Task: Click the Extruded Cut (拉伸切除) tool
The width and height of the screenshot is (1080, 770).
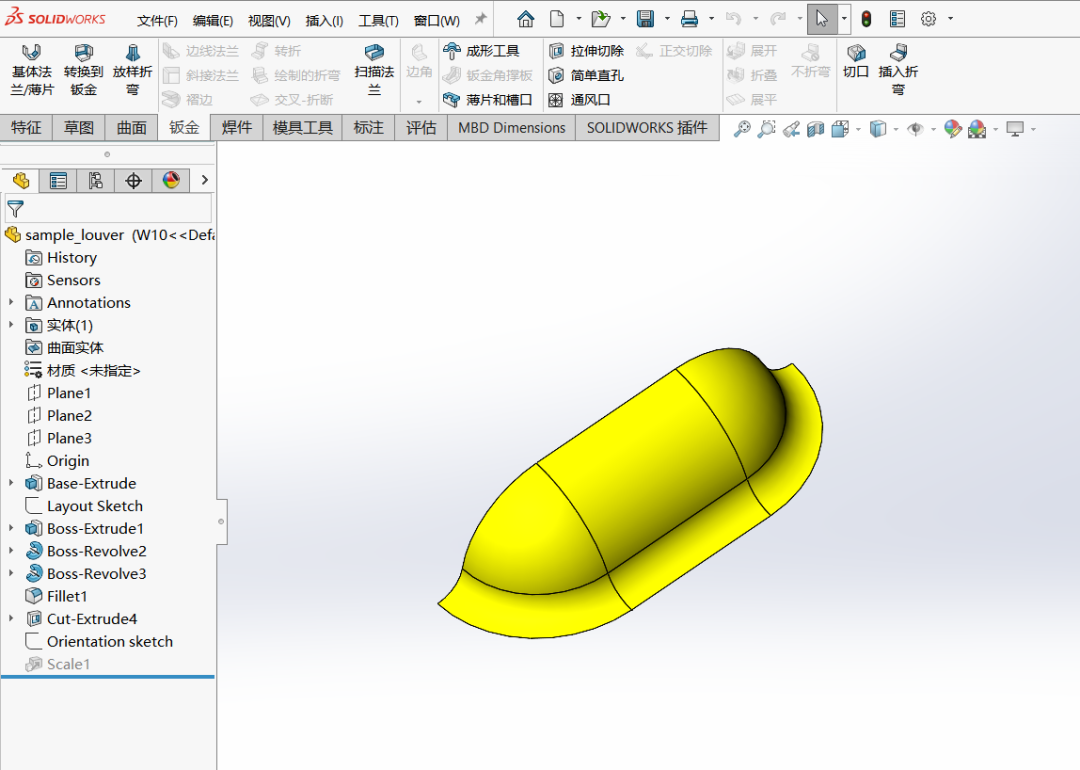Action: (x=587, y=51)
